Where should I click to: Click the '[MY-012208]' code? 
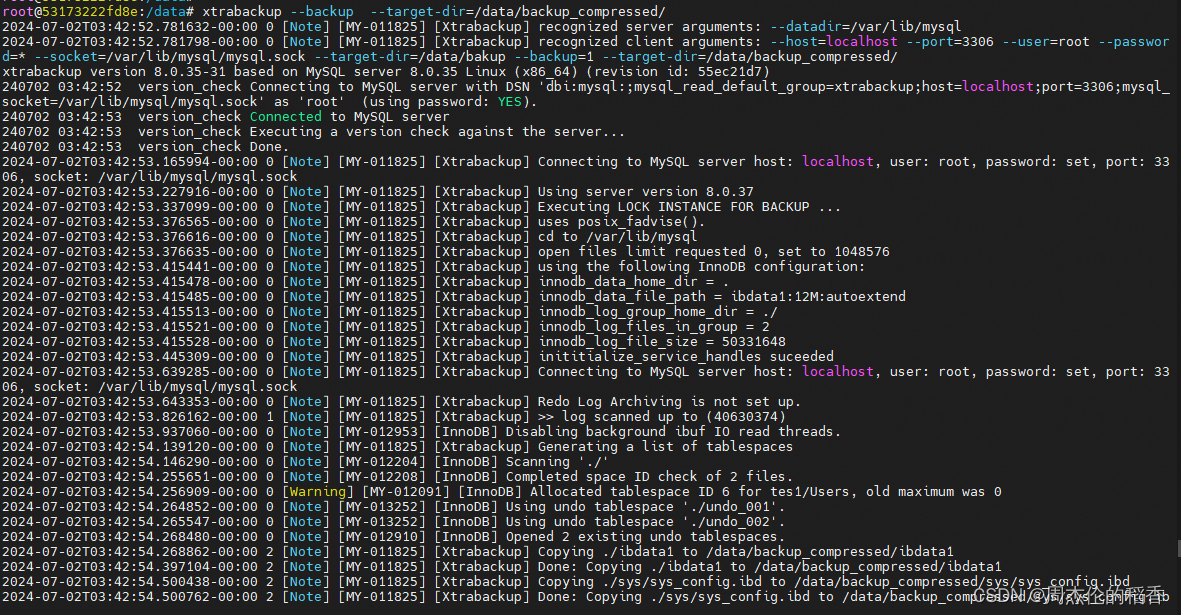coord(382,479)
